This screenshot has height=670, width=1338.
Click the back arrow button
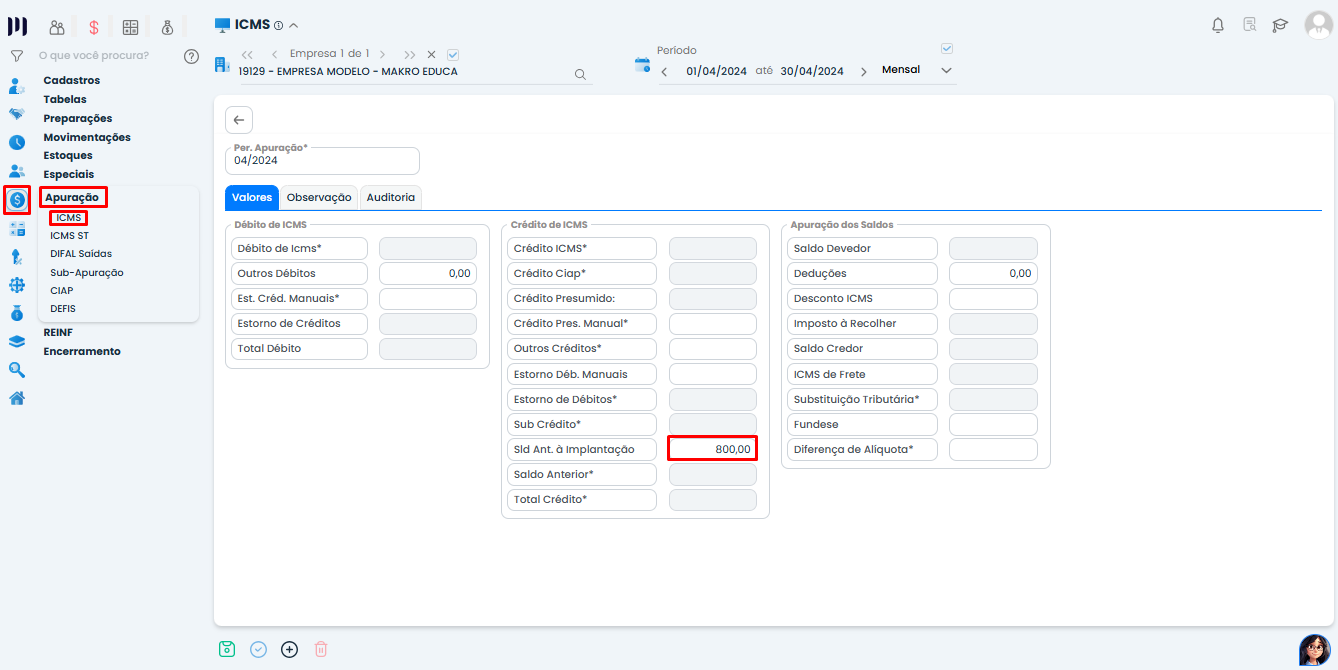pyautogui.click(x=239, y=120)
